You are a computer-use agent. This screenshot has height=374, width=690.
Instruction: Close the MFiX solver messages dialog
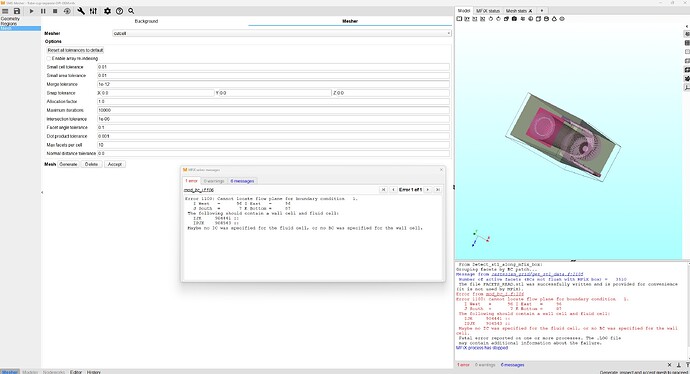pos(441,170)
